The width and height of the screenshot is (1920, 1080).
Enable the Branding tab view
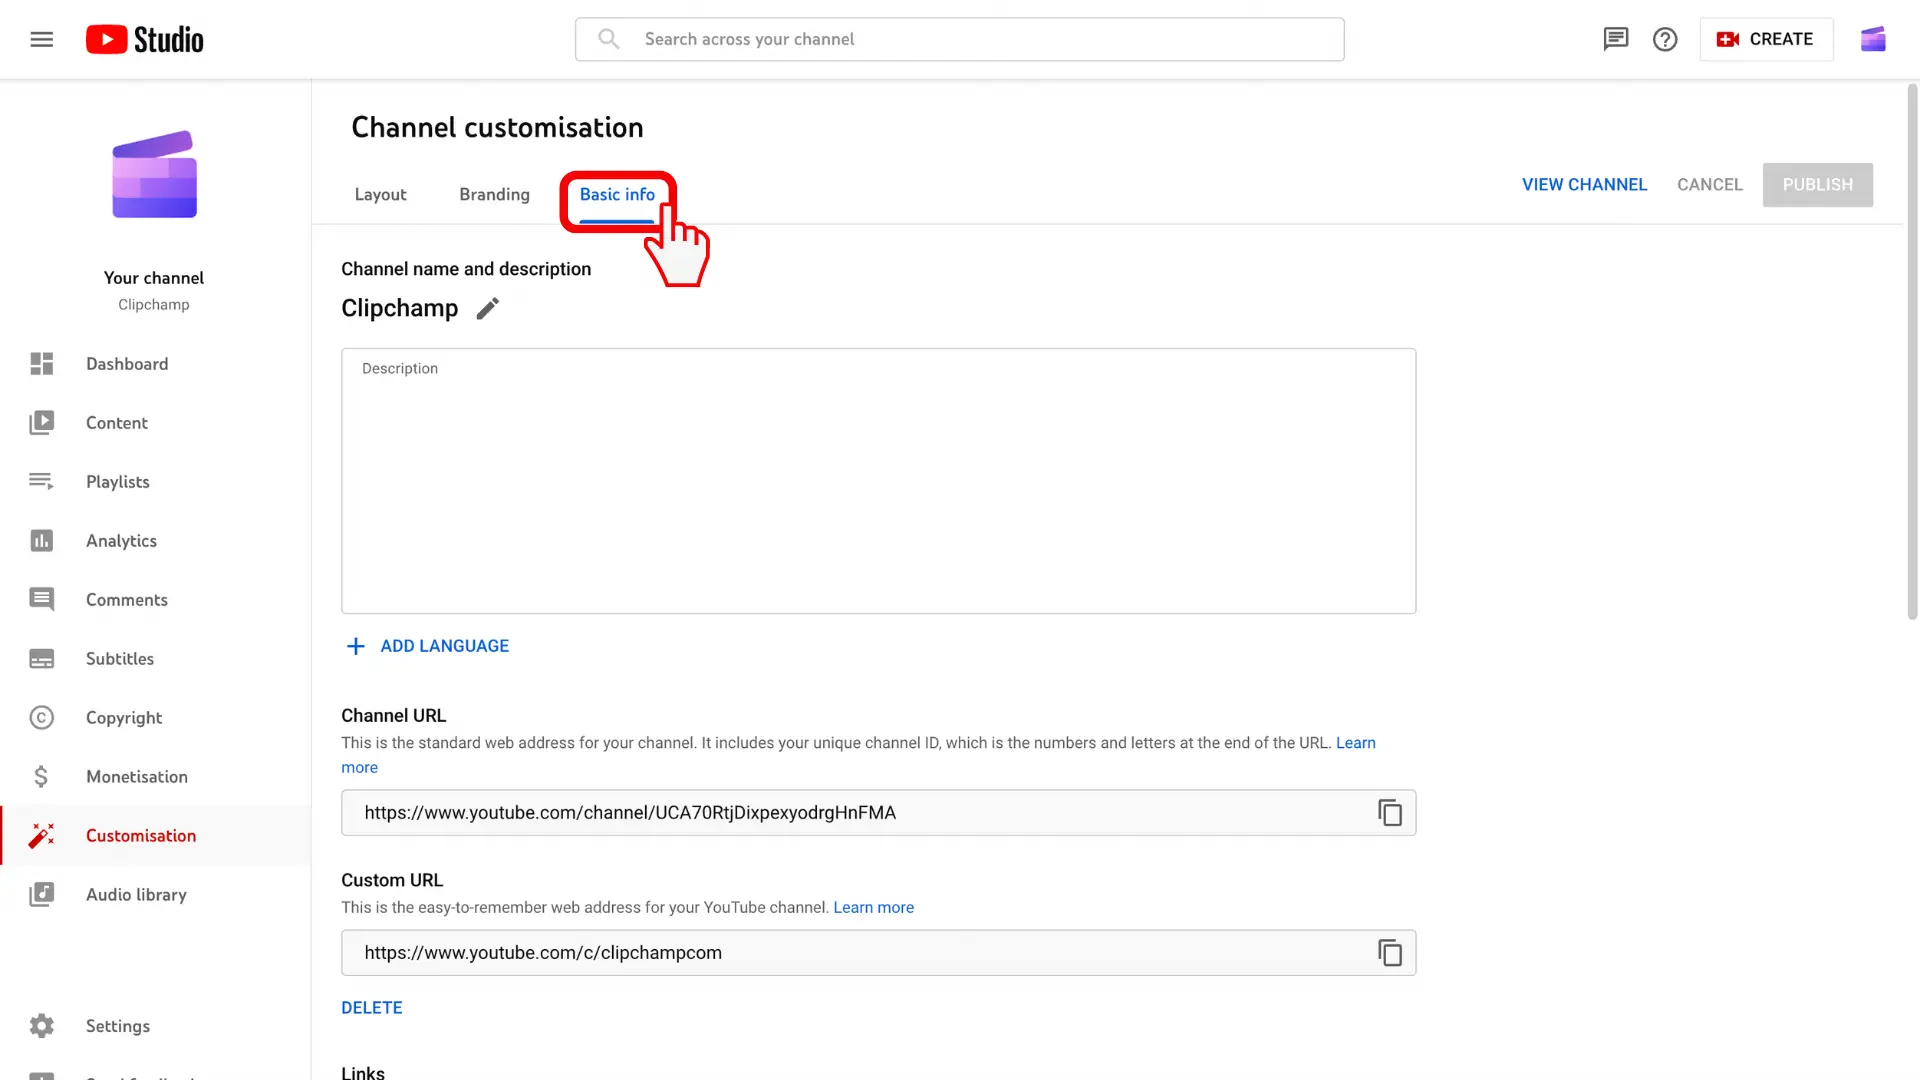tap(493, 195)
